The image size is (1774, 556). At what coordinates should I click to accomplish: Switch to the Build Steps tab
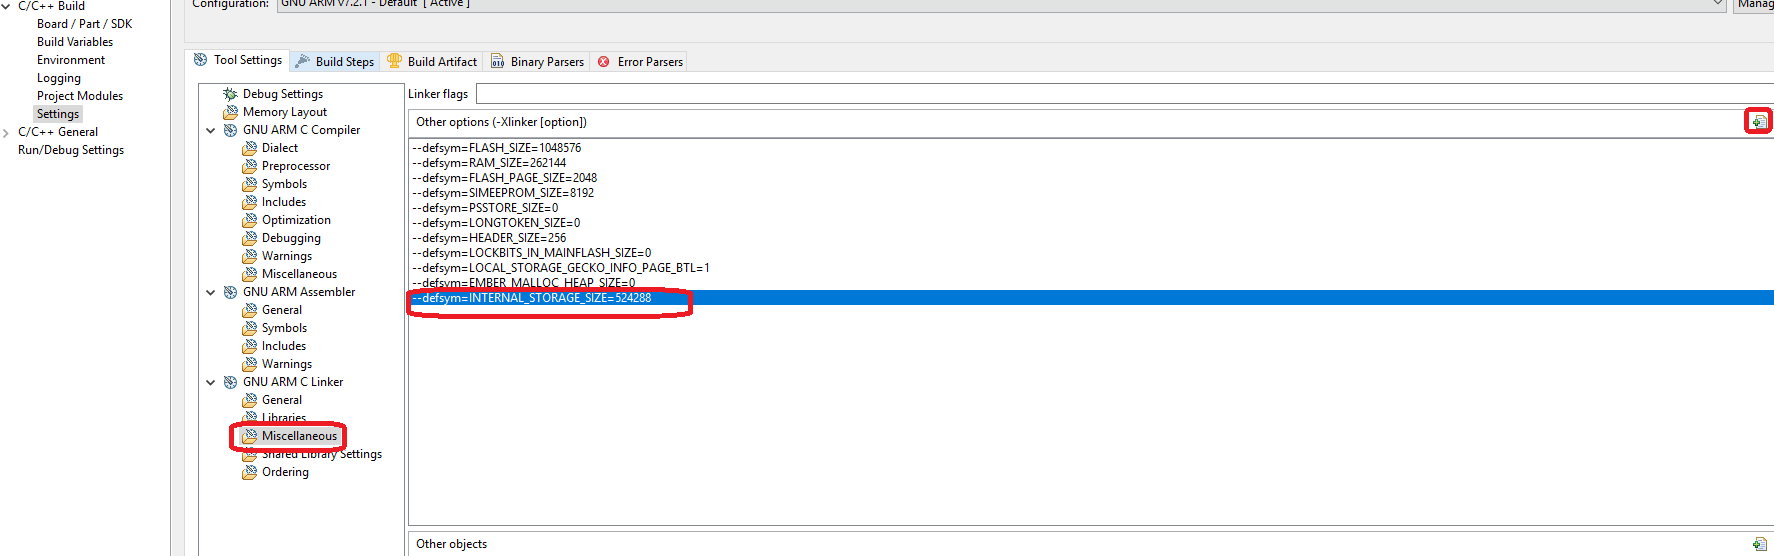pyautogui.click(x=335, y=61)
